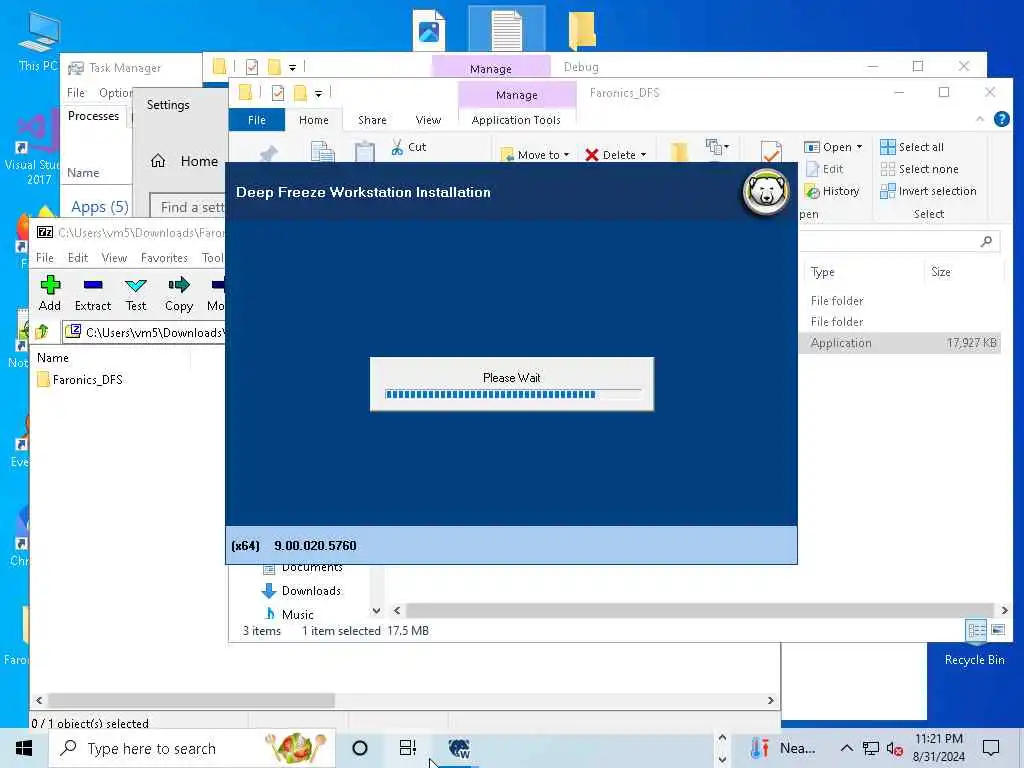
Task: Open Explorer help question mark icon
Action: click(1001, 119)
